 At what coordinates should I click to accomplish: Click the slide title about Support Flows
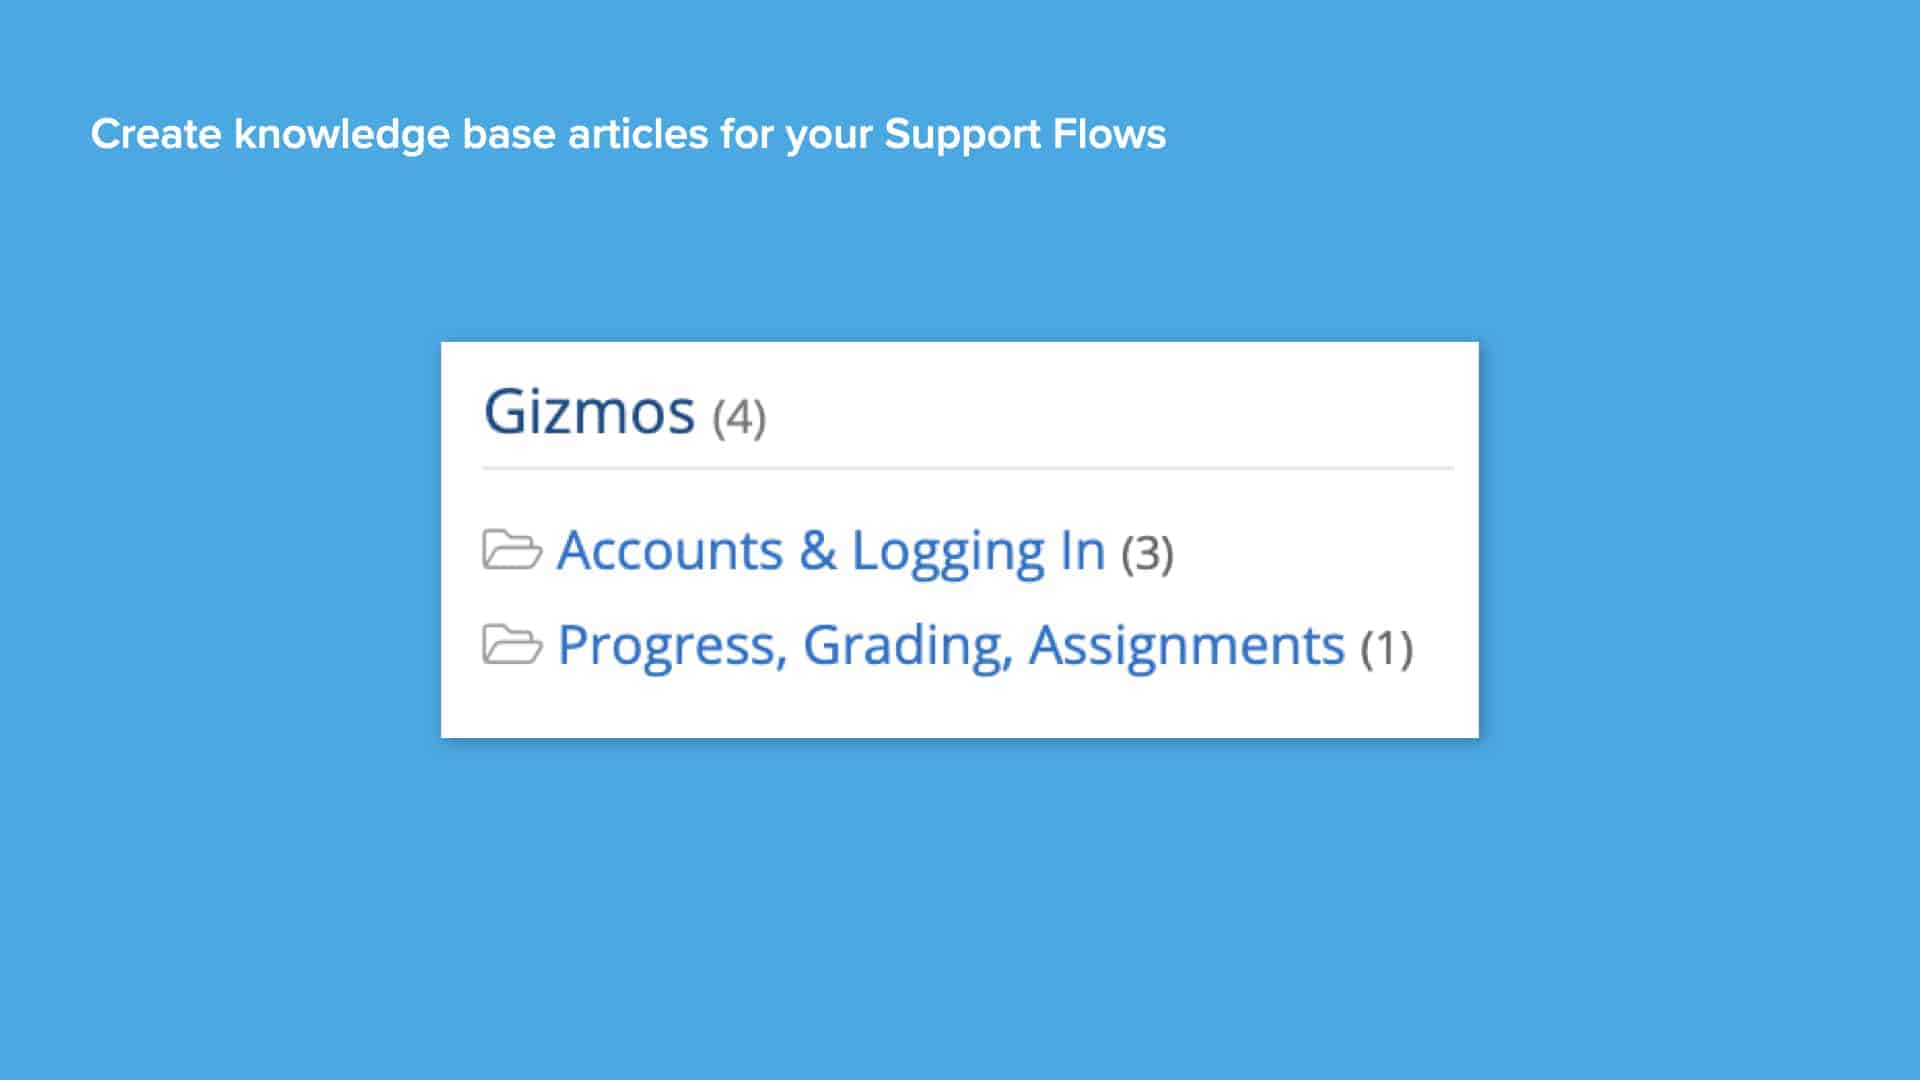(628, 133)
